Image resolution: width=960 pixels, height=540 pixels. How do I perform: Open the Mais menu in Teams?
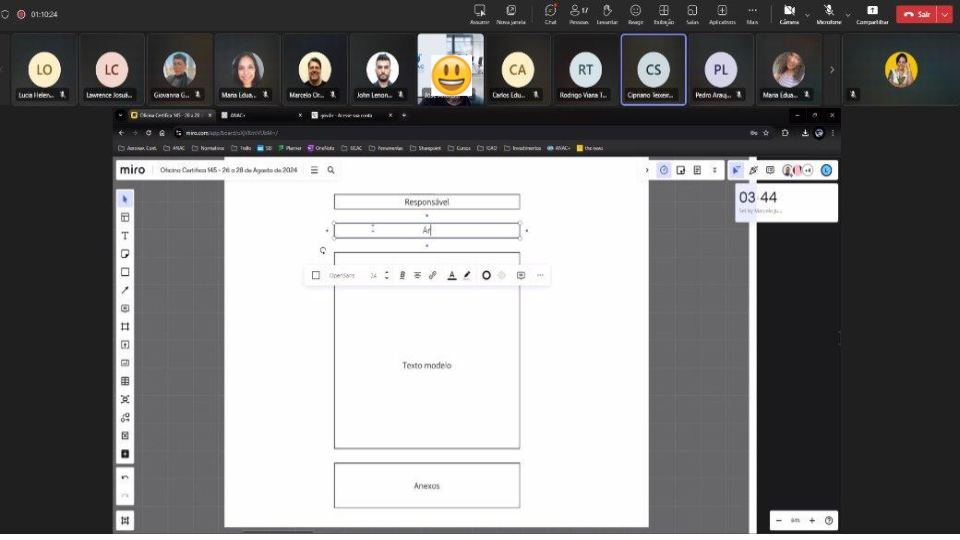pos(752,13)
